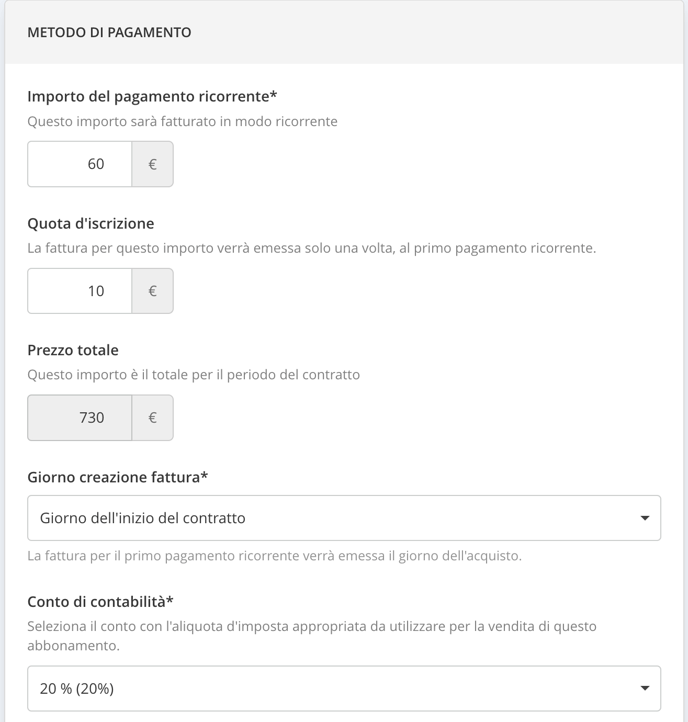Select the Quota d'iscrizione field showing 10
The width and height of the screenshot is (688, 722).
pos(80,291)
